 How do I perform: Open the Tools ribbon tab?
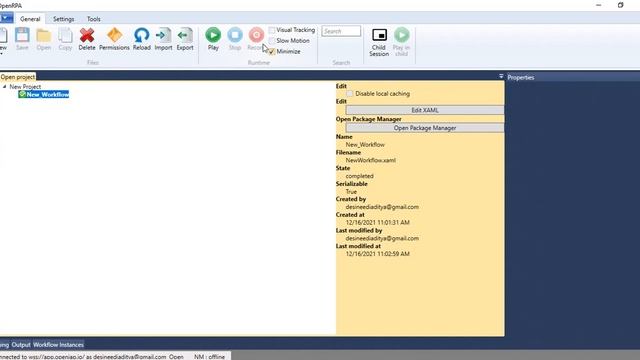pyautogui.click(x=93, y=19)
